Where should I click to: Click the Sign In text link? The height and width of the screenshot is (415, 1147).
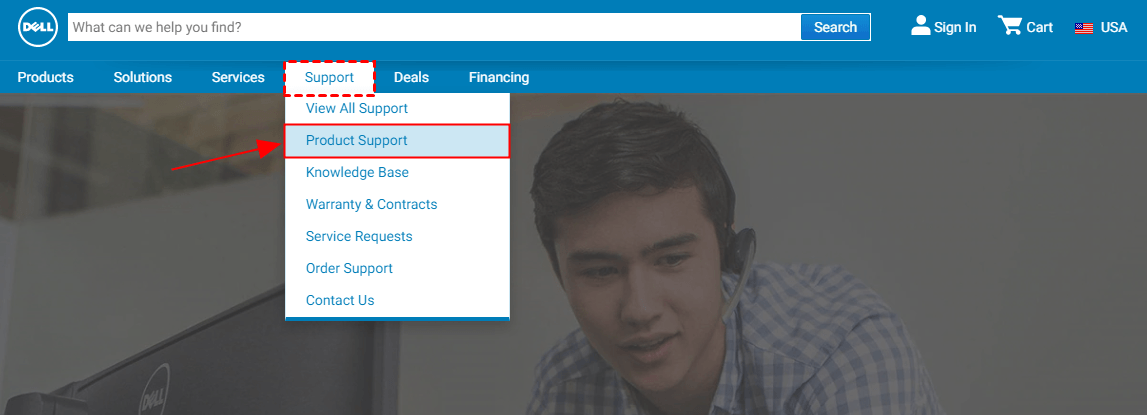955,28
